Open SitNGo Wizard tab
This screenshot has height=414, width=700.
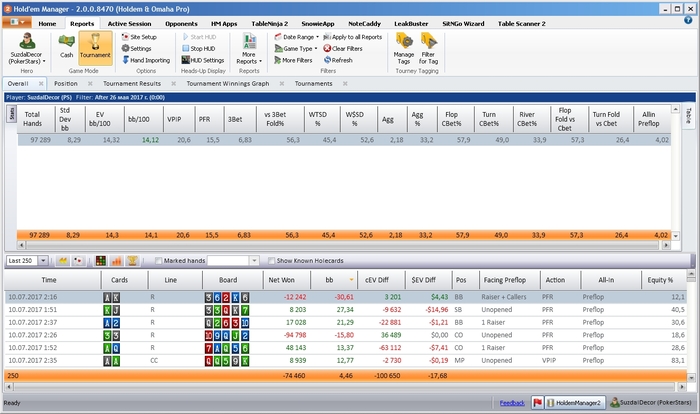[463, 24]
